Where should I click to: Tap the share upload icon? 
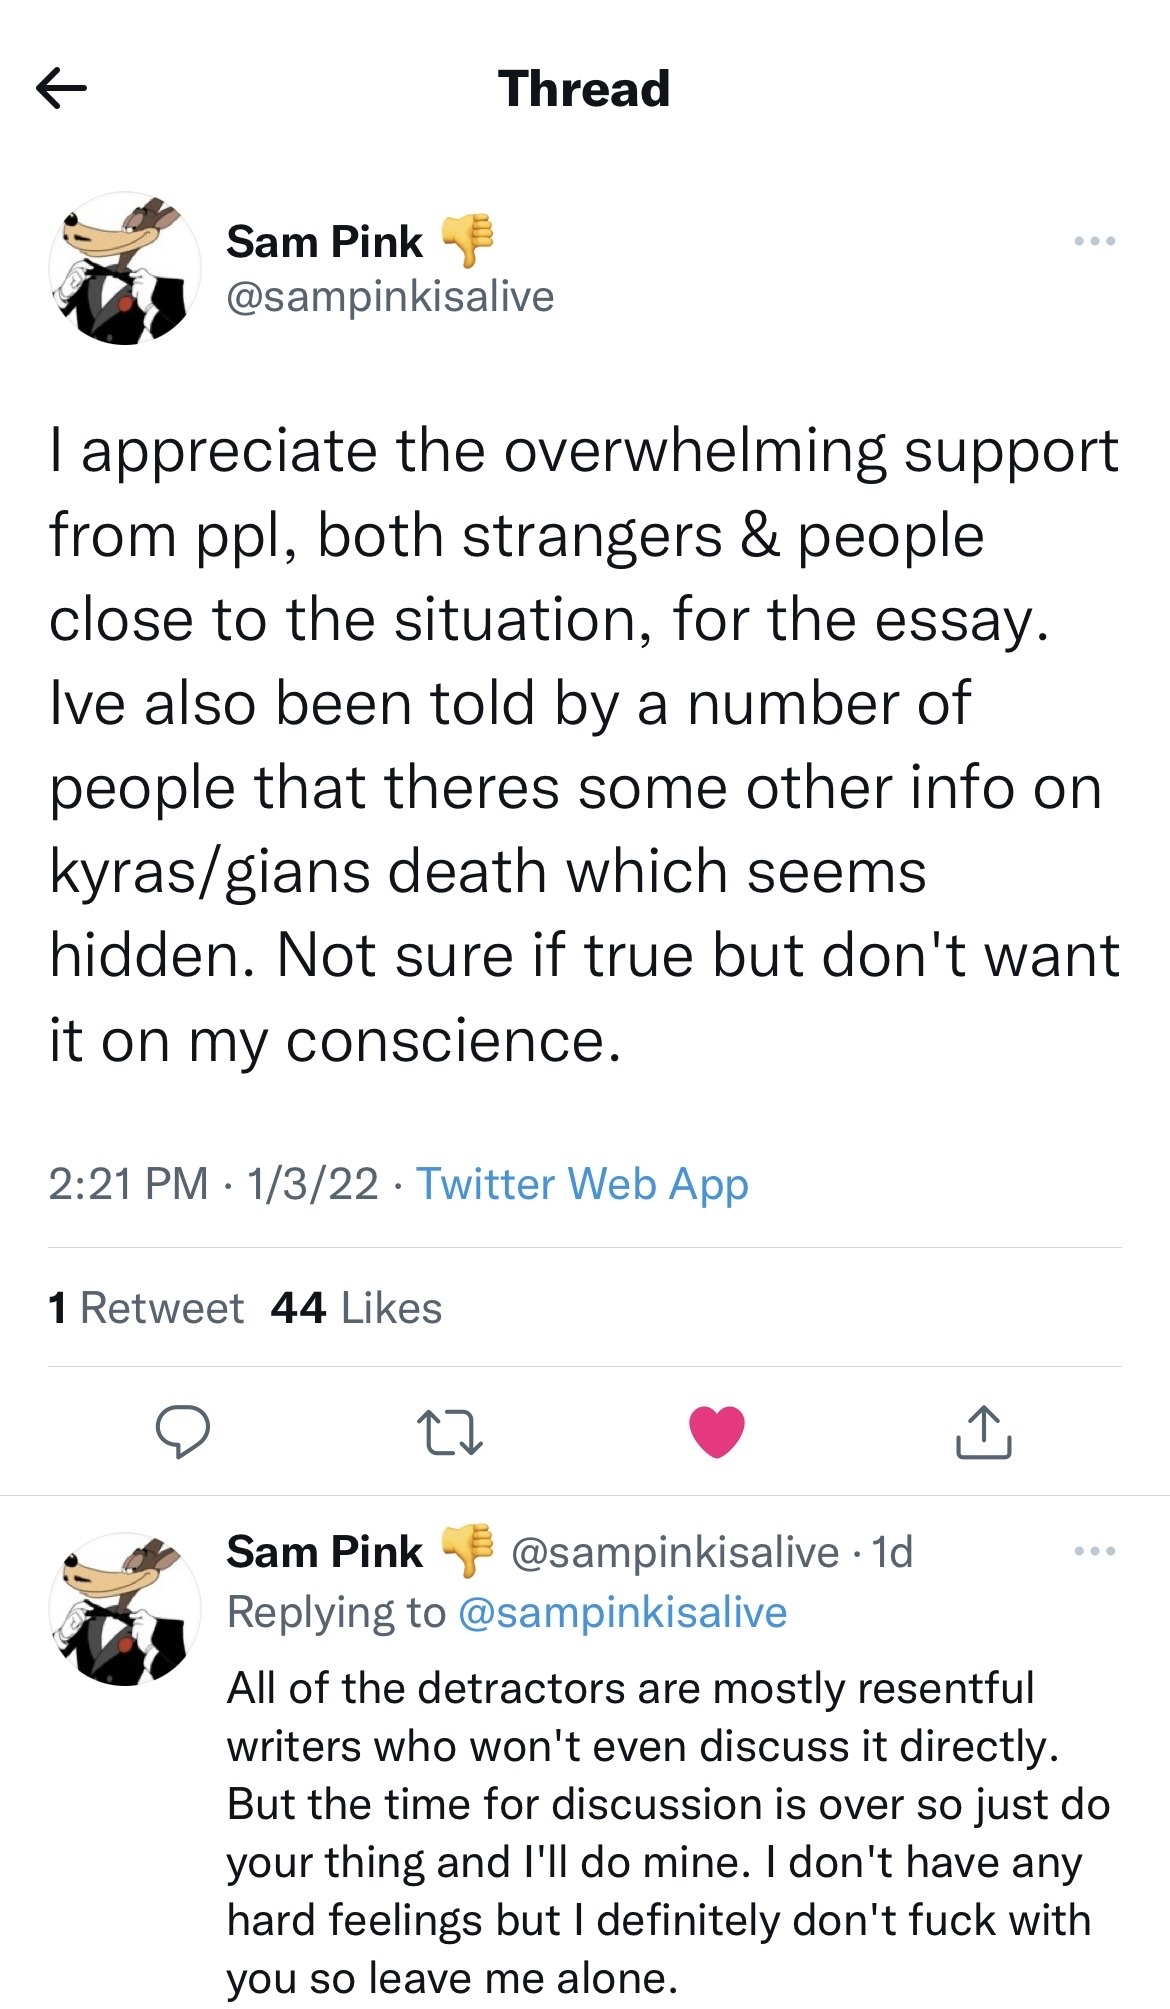pos(983,1432)
